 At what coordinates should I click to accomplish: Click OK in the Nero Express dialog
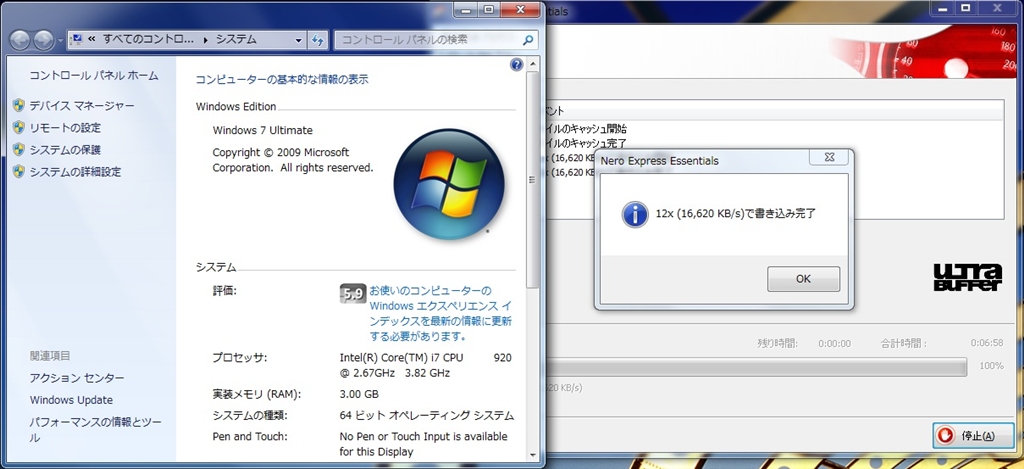pyautogui.click(x=803, y=279)
